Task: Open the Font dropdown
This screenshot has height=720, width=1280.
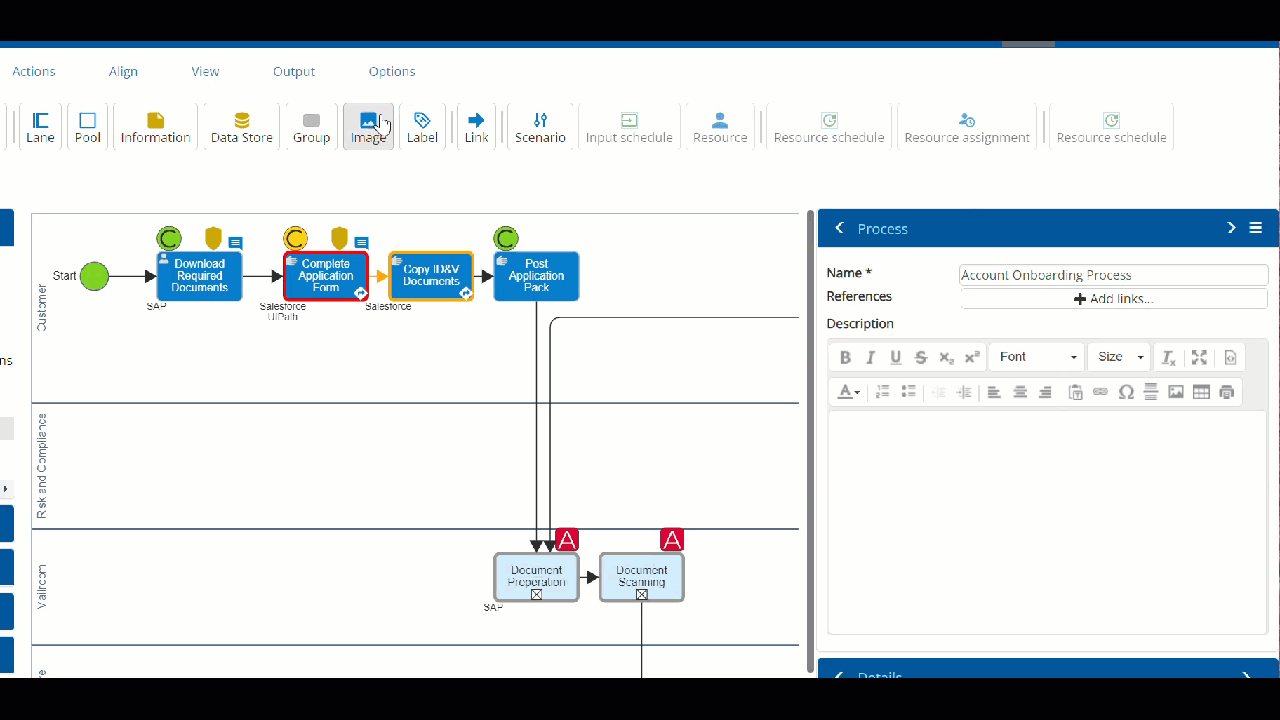Action: 1037,357
